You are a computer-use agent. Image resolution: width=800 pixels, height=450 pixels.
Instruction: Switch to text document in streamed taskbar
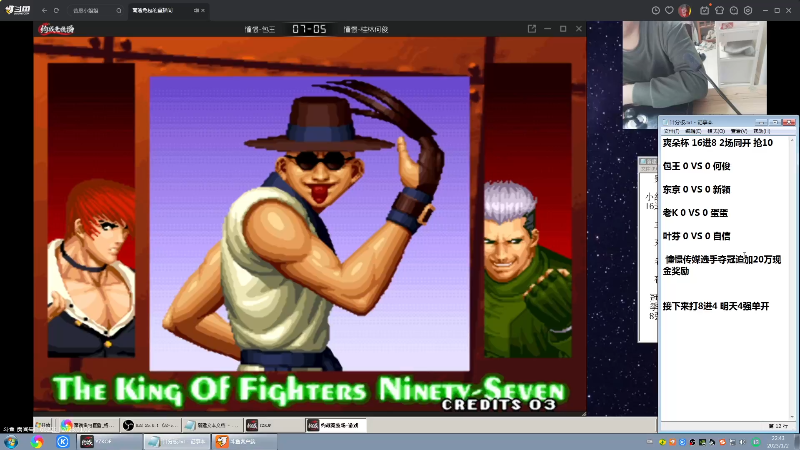click(x=212, y=425)
